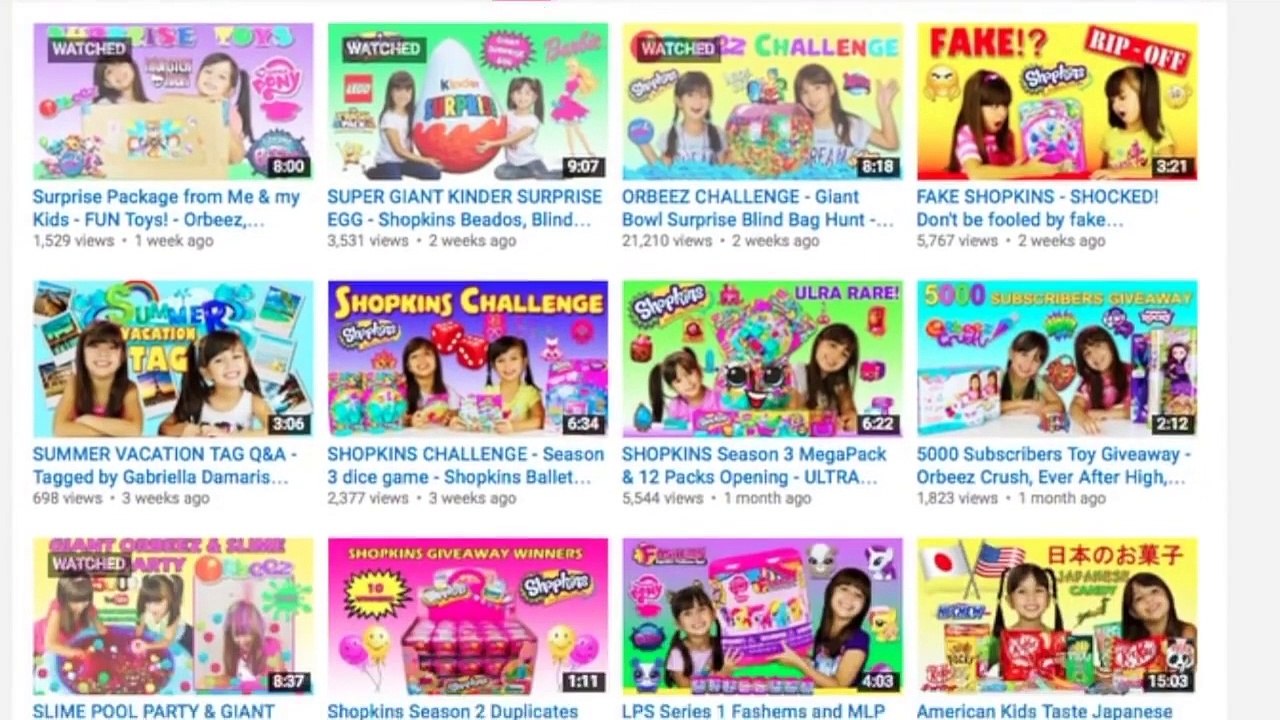Click the SHOPKINS Season 3 MegaPack title link
Image resolution: width=1280 pixels, height=720 pixels.
pos(754,466)
